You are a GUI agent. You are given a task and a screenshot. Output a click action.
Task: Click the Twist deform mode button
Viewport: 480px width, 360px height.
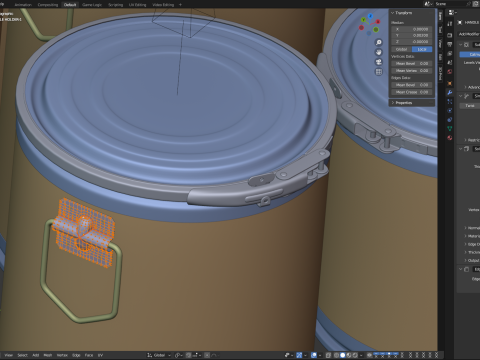[x=470, y=105]
